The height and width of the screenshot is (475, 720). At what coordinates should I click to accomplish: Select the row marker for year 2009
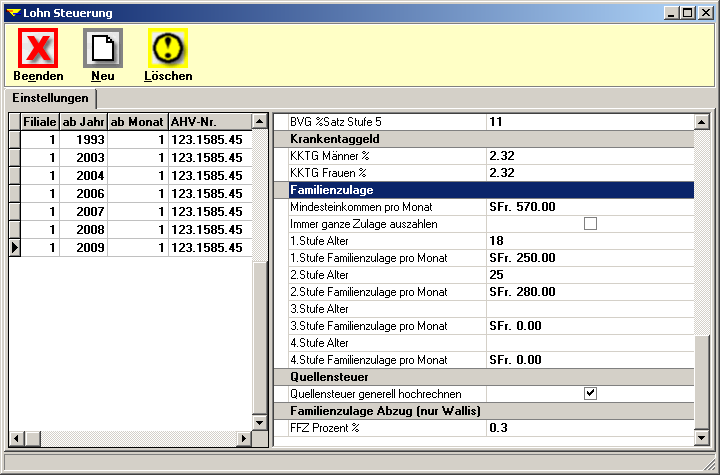coord(15,247)
